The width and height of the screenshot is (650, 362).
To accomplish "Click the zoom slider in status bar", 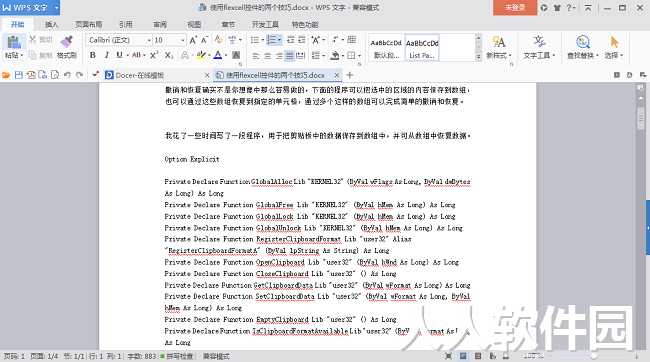I will pyautogui.click(x=594, y=356).
